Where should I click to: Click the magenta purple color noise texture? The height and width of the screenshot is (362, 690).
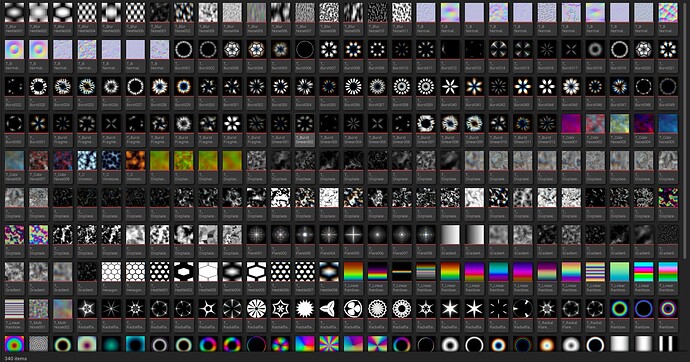click(571, 124)
